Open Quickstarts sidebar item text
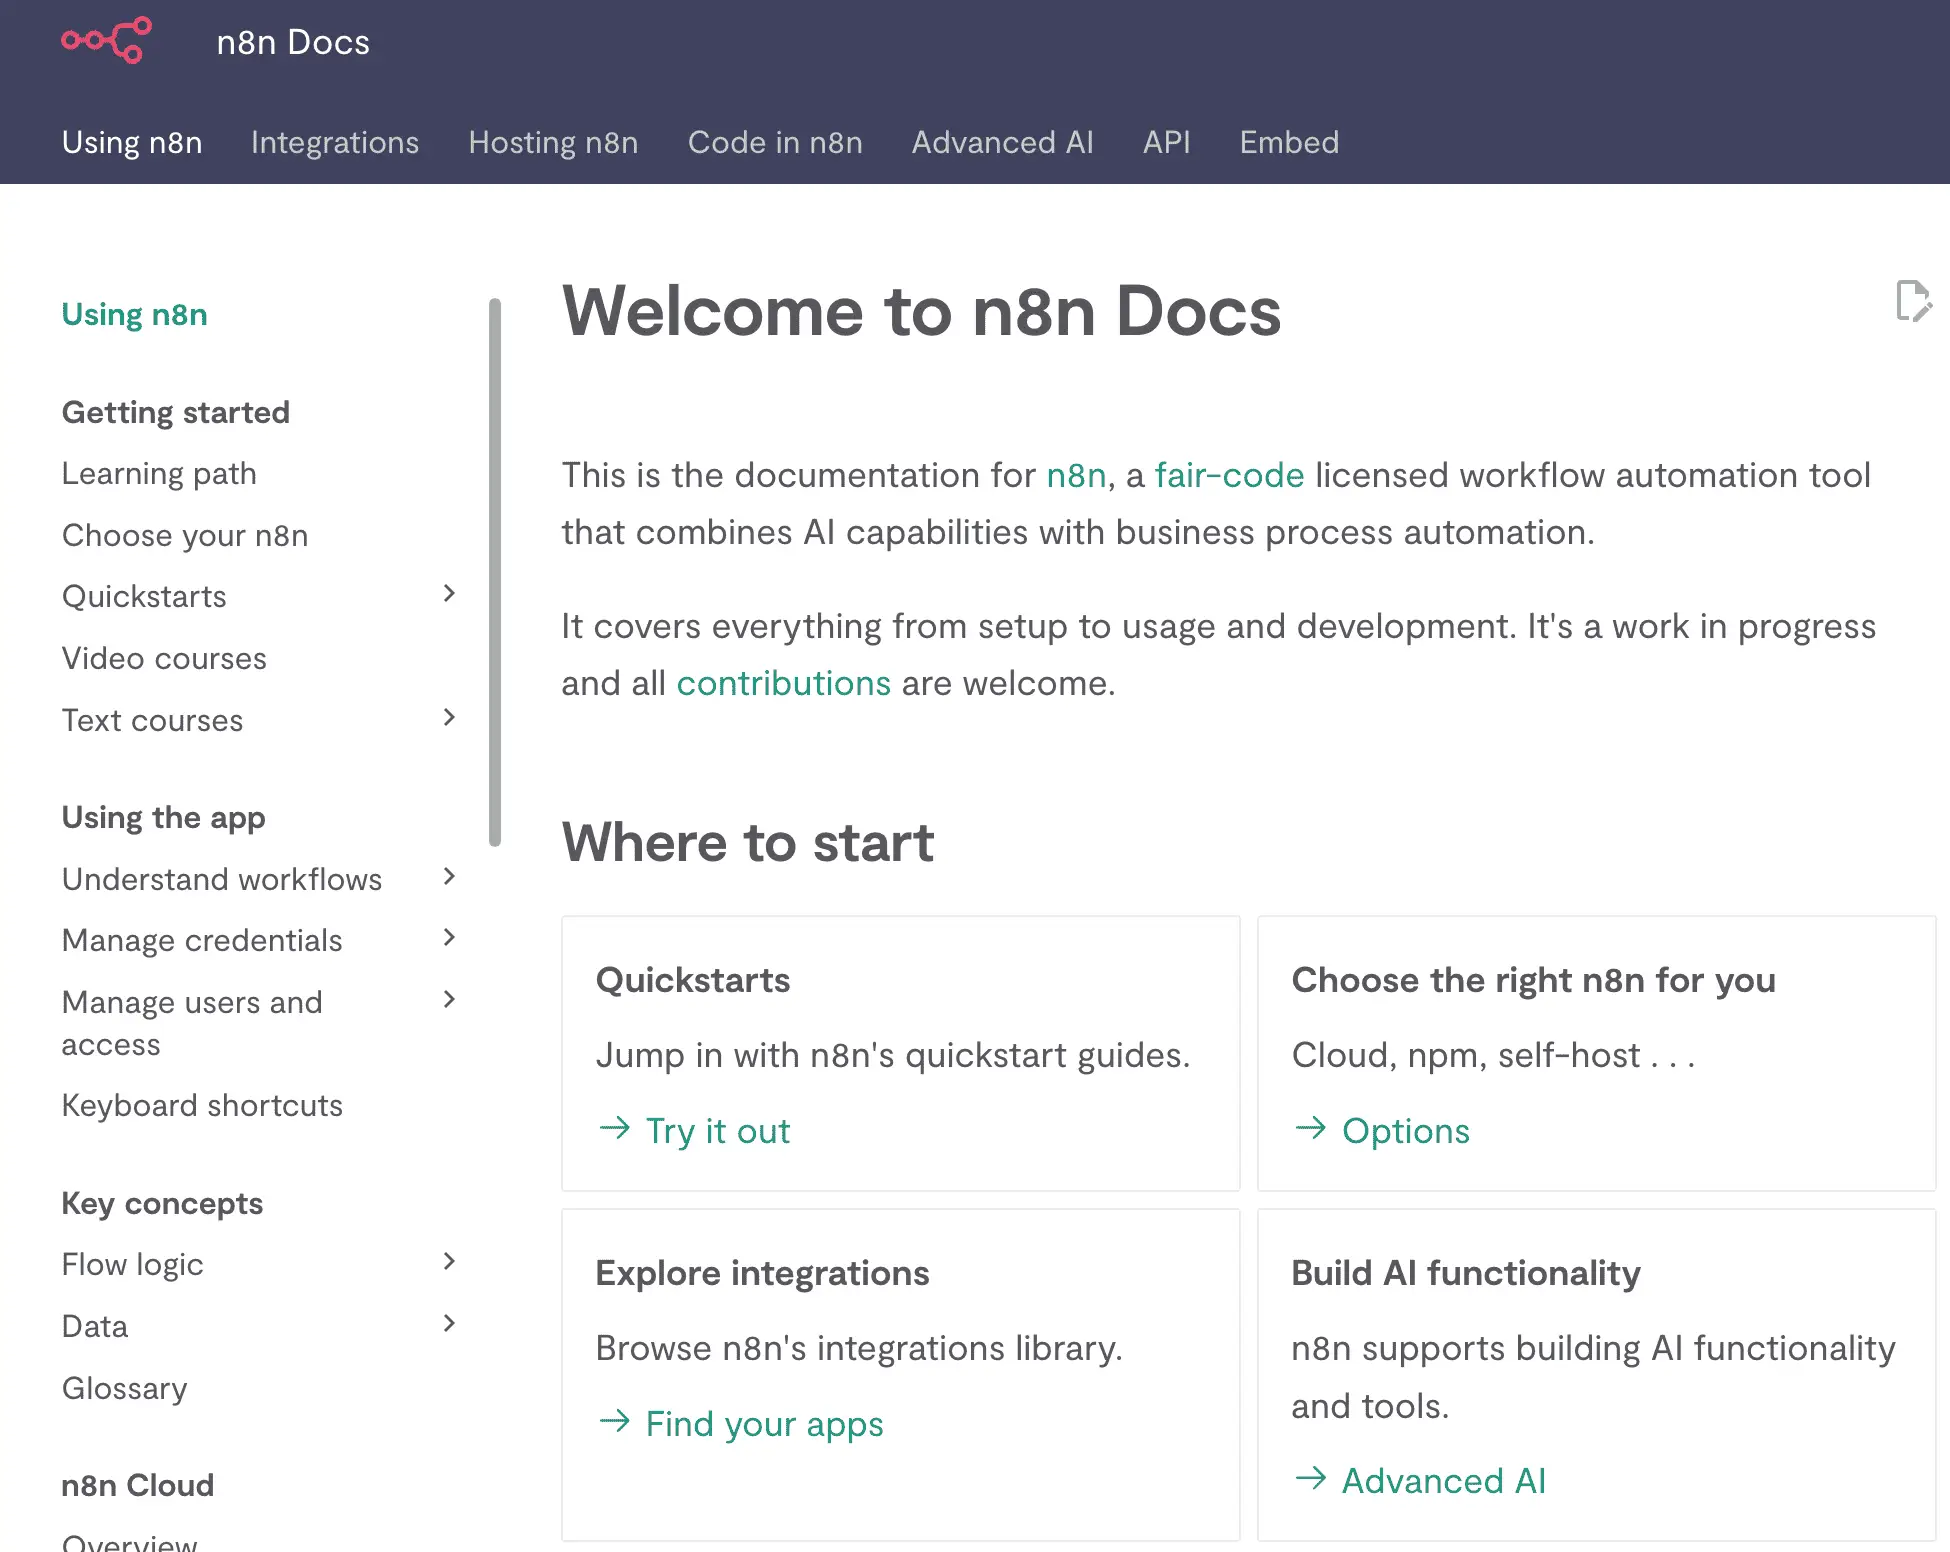 click(144, 596)
